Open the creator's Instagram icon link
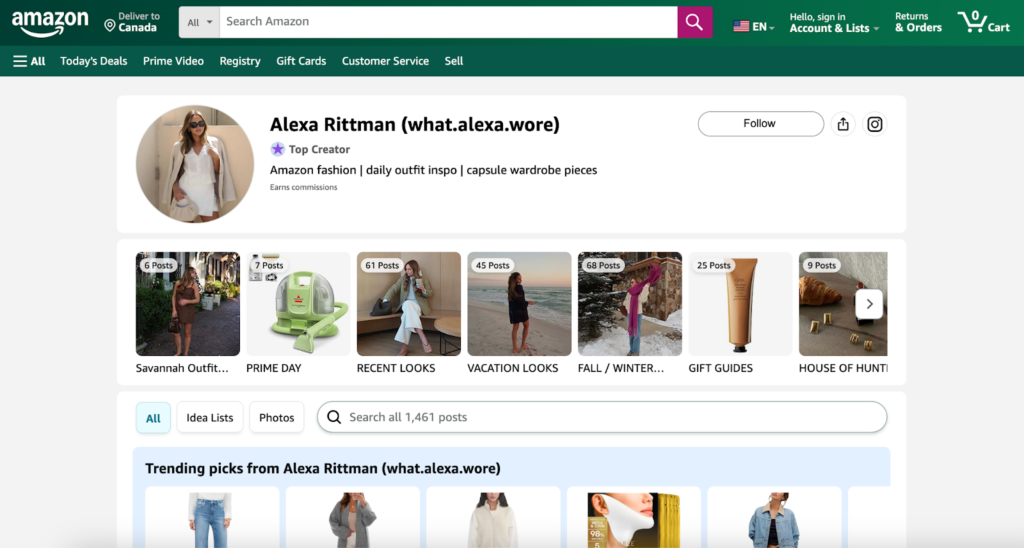The width and height of the screenshot is (1024, 548). pyautogui.click(x=875, y=124)
